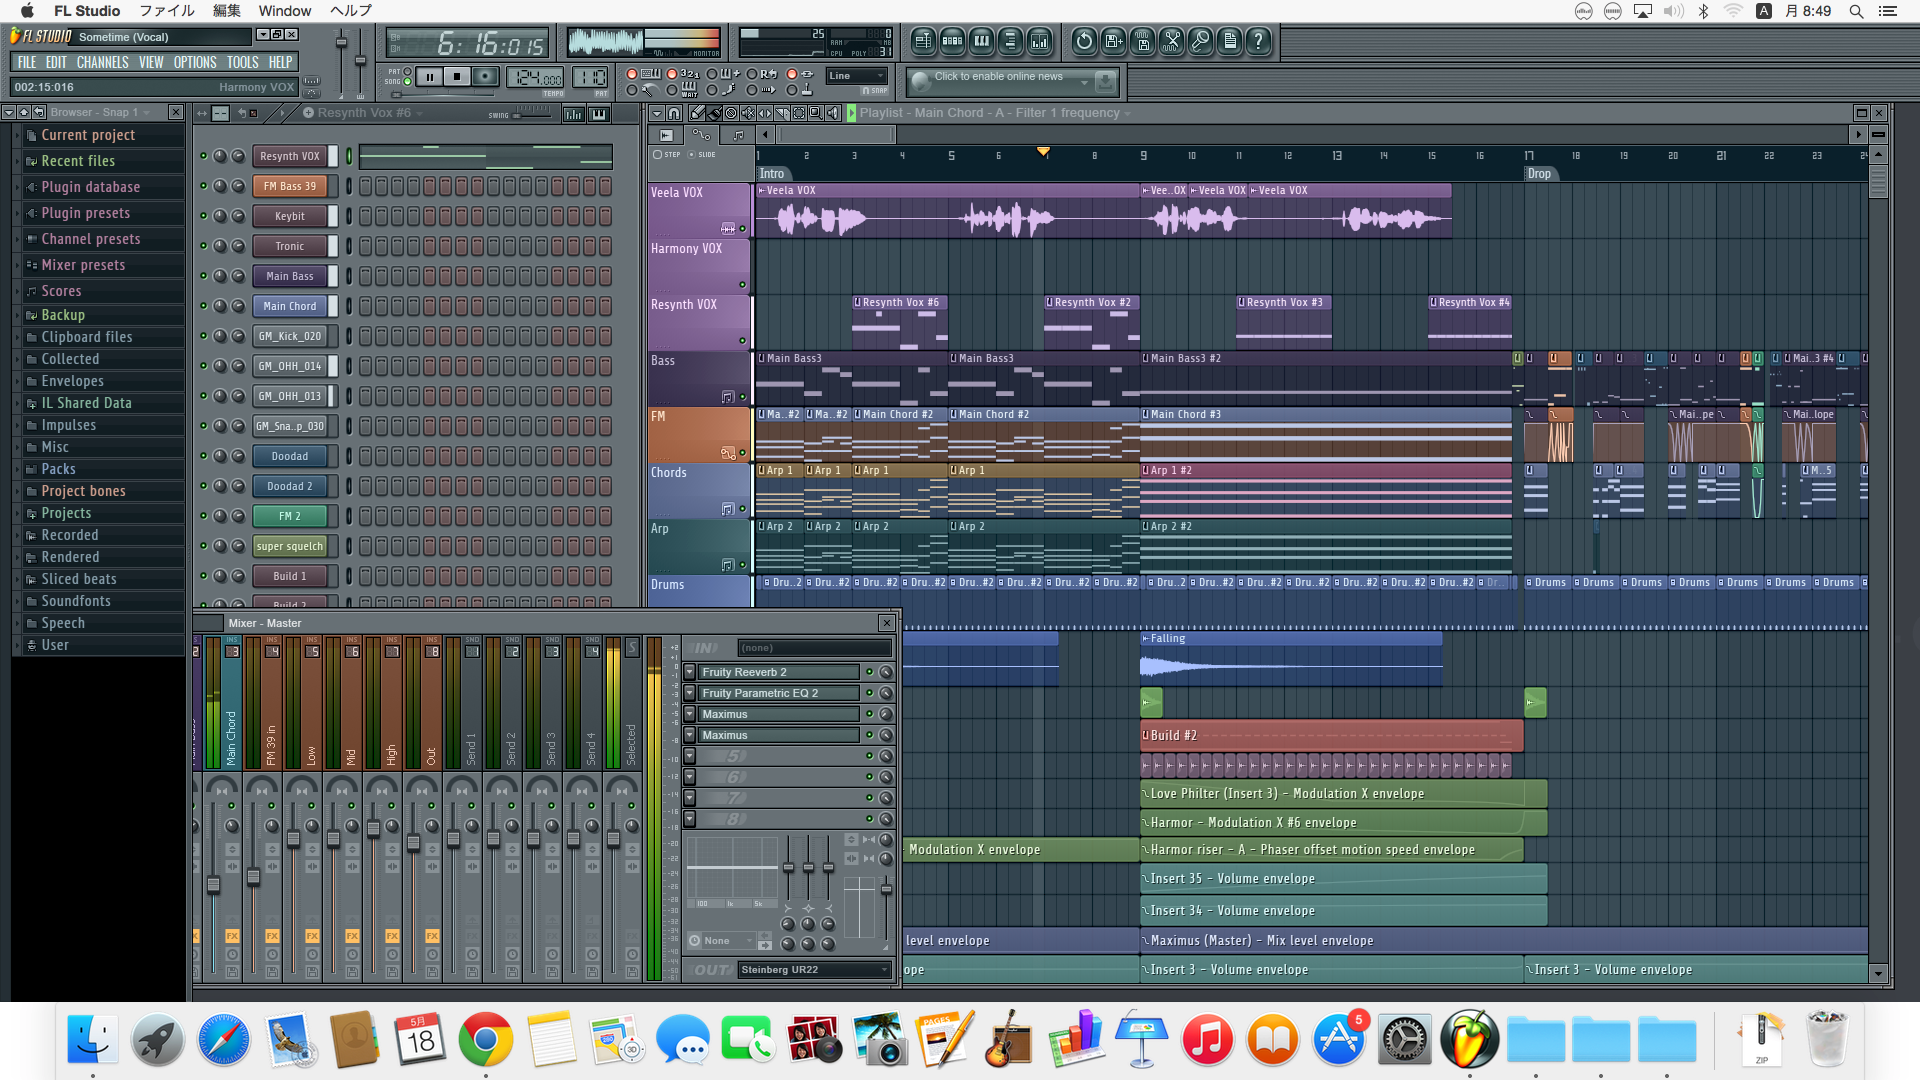Select the slice tool in playlist toolbar

pos(782,113)
